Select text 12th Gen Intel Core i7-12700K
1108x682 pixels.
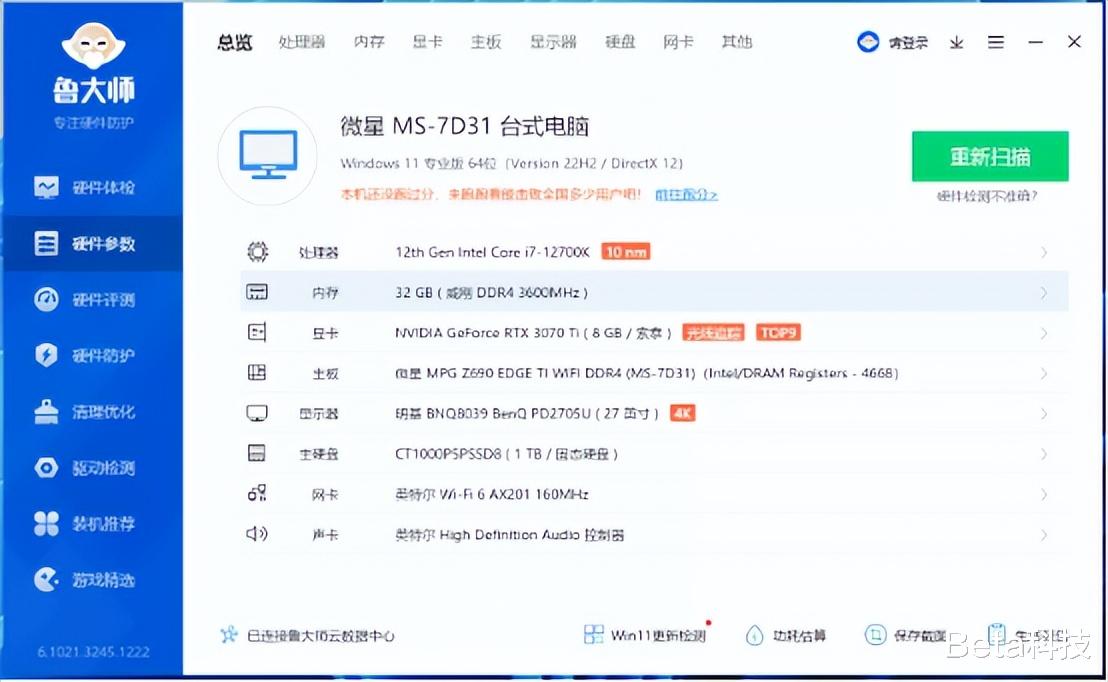pos(492,252)
